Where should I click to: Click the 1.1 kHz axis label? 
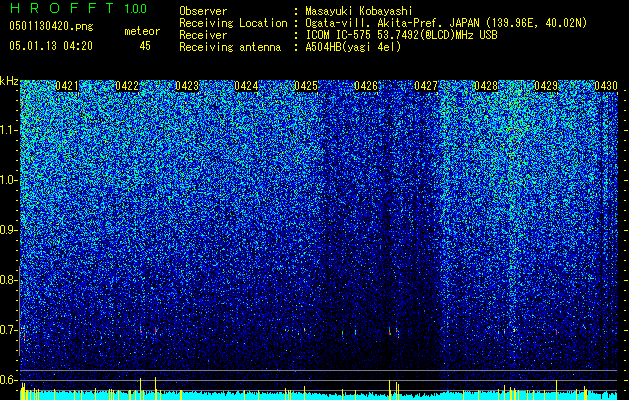pyautogui.click(x=9, y=130)
